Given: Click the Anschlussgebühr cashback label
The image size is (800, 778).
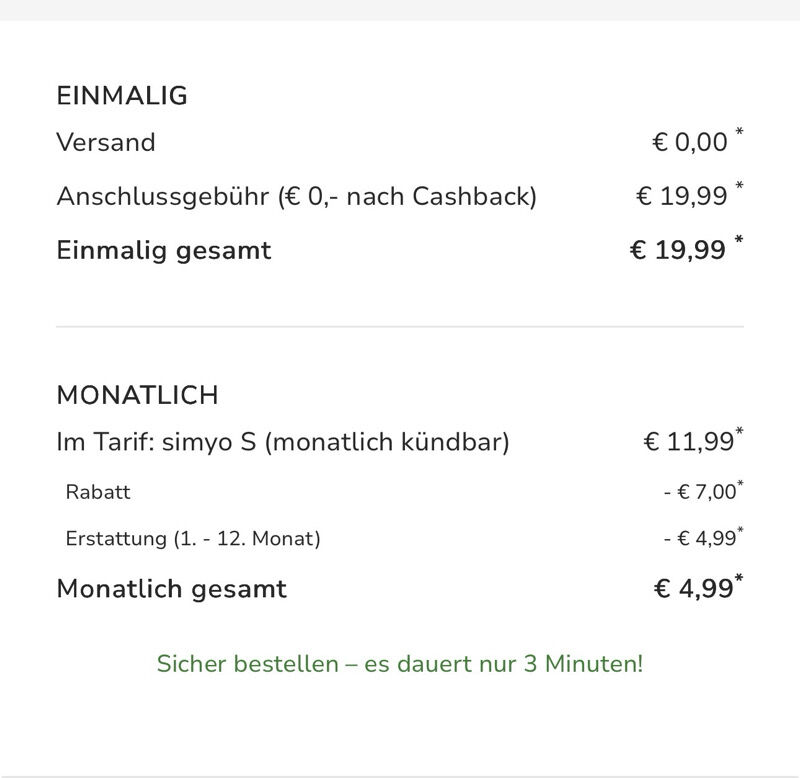Looking at the screenshot, I should 296,196.
